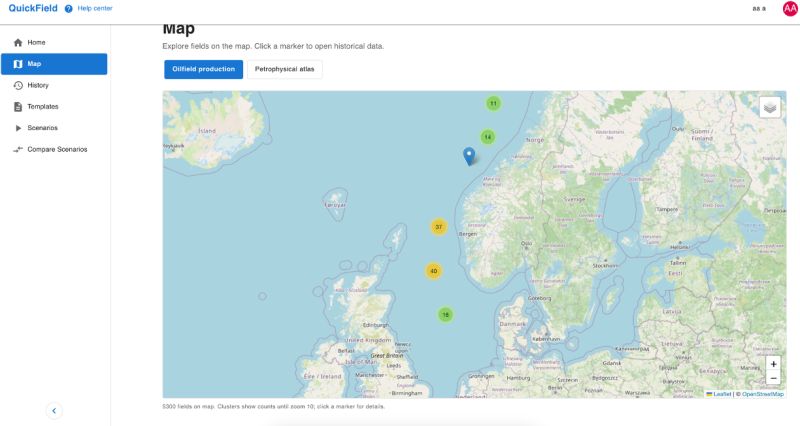Screen dimensions: 800x426
Task: Open the map layers control
Action: click(770, 107)
